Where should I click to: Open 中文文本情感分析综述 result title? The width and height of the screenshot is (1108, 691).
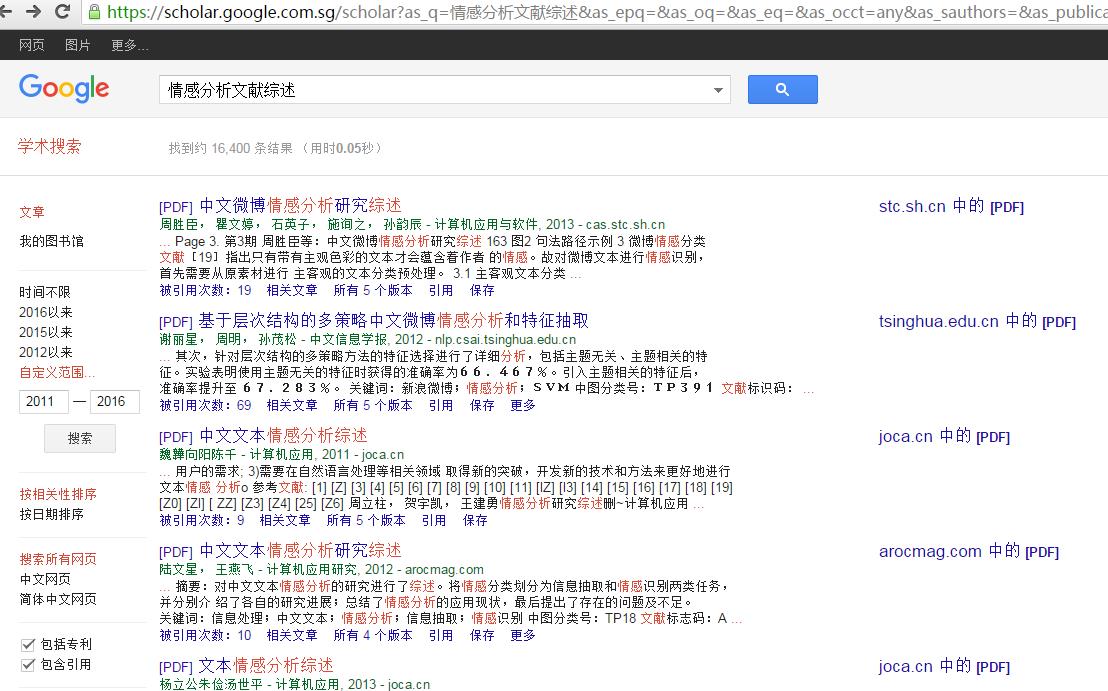283,435
